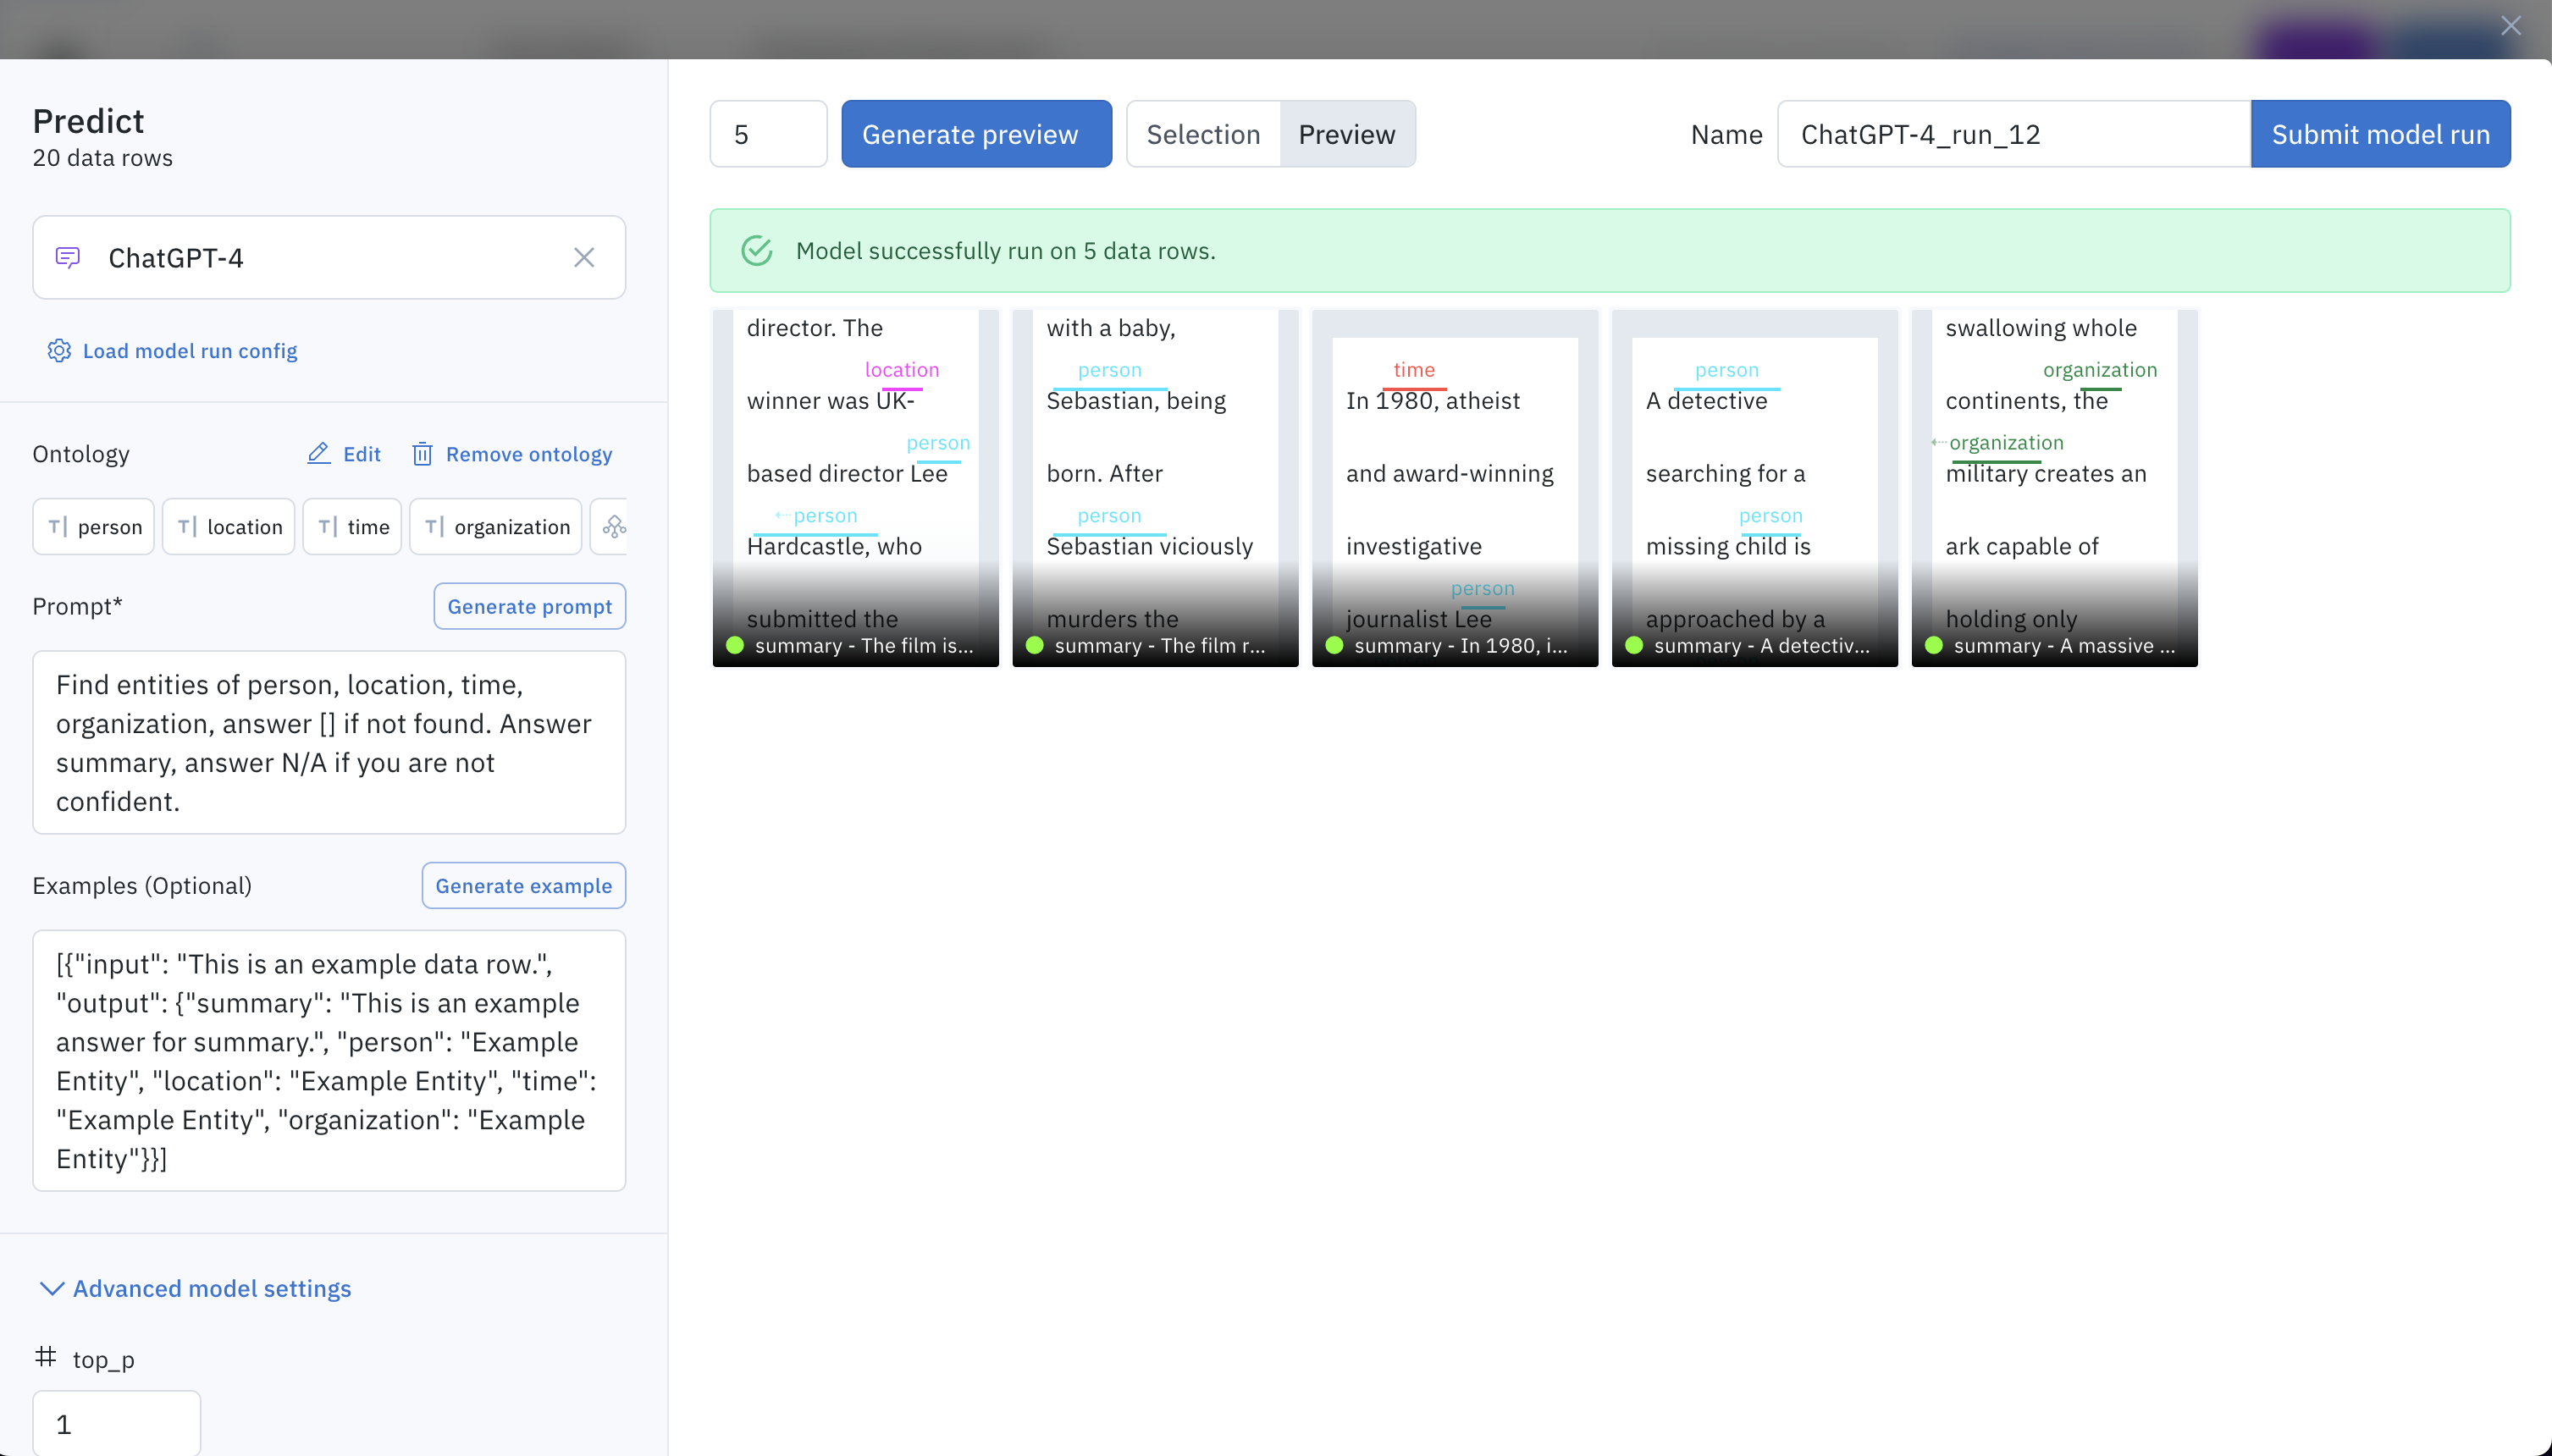Viewport: 2552px width, 1456px height.
Task: Click the gear icon for model config
Action: [59, 351]
